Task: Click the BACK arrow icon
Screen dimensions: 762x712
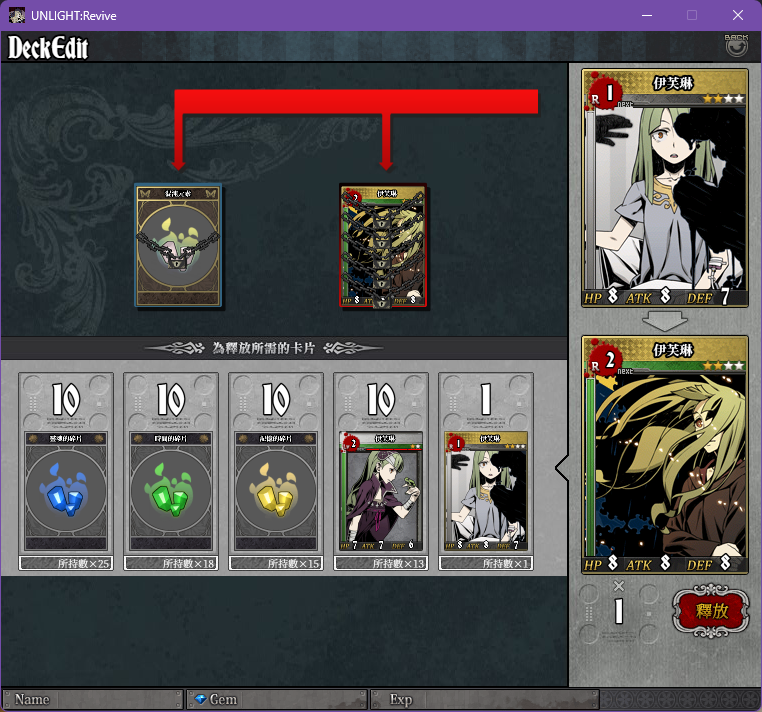Action: click(736, 45)
